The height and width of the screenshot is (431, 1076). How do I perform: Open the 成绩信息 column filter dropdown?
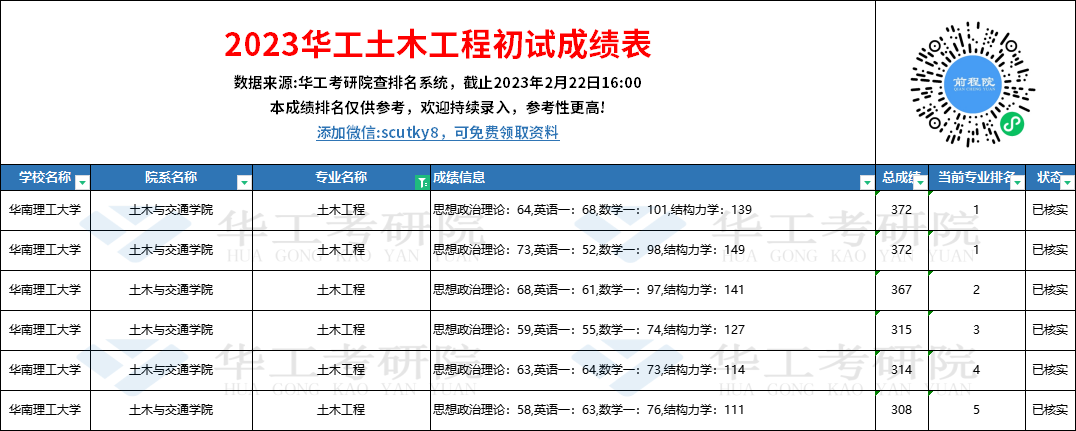click(x=867, y=183)
